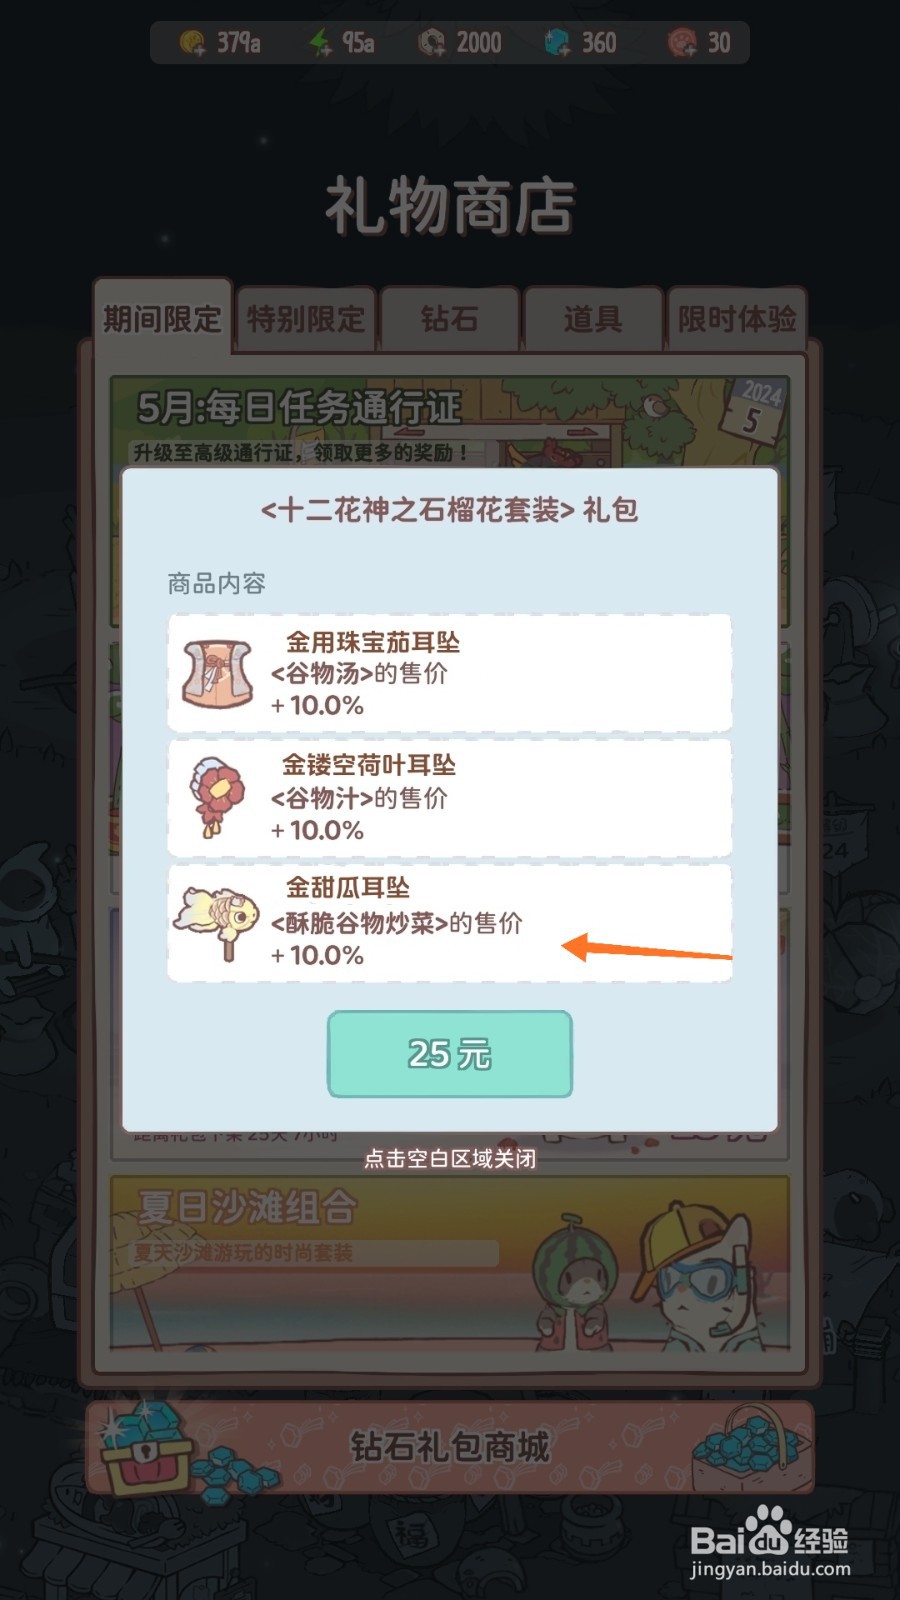Tap 点击空白区域关闭 to dismiss popup
The height and width of the screenshot is (1600, 900).
450,1159
